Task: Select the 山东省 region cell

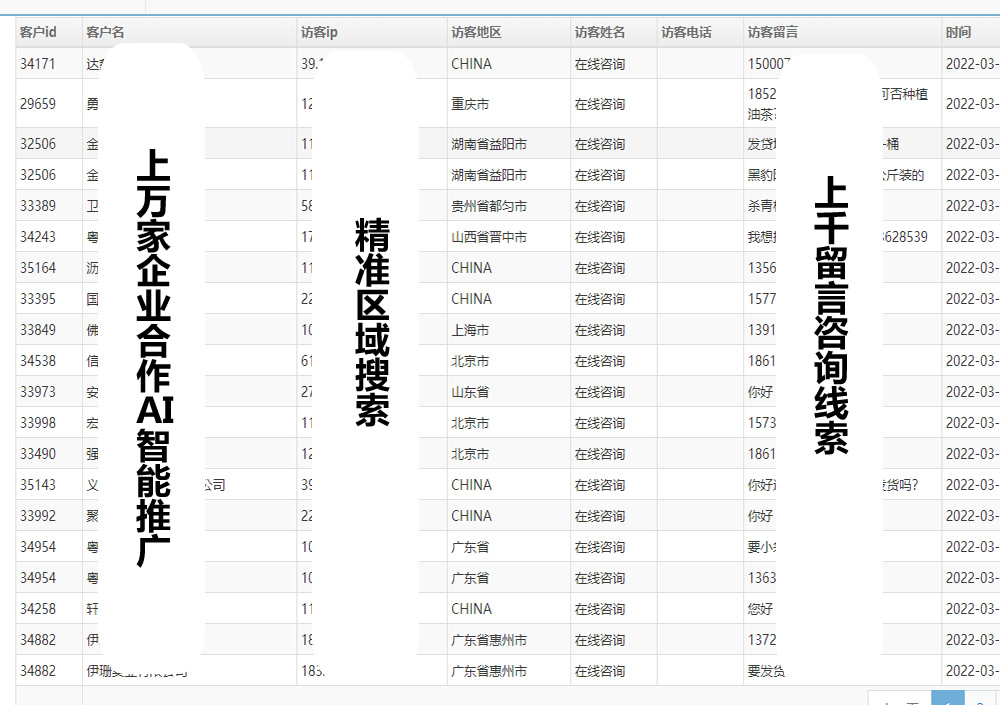Action: tap(470, 392)
